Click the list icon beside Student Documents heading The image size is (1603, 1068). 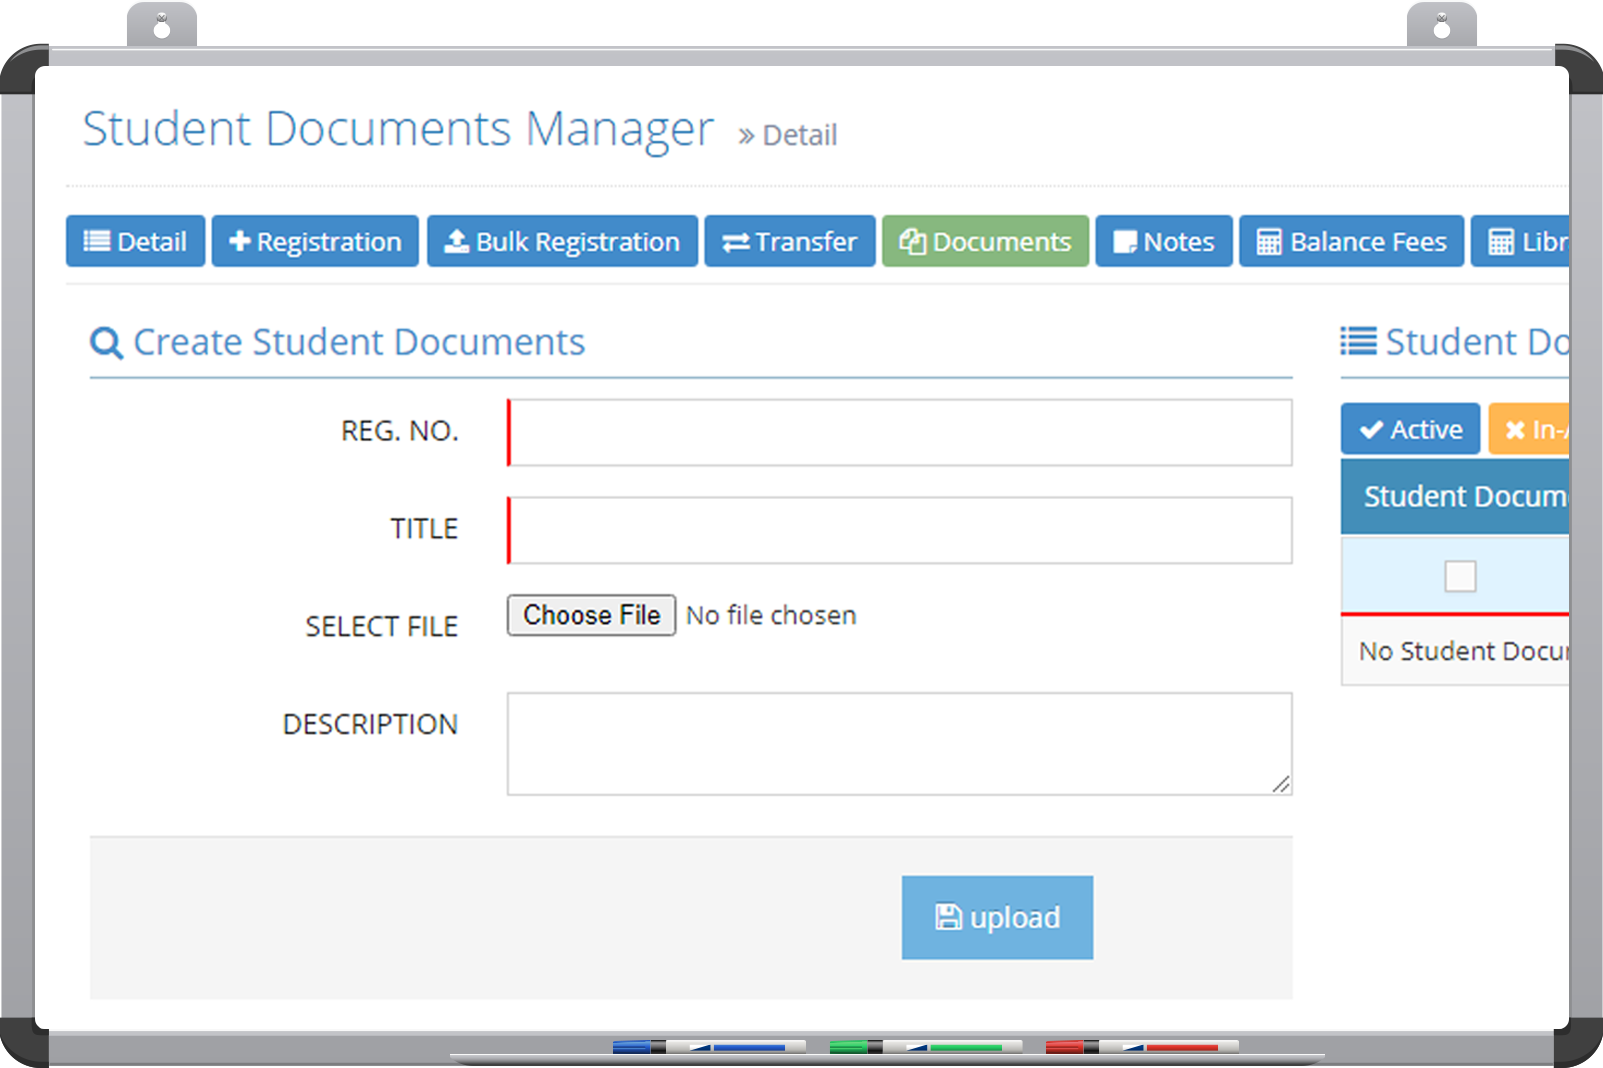1358,342
